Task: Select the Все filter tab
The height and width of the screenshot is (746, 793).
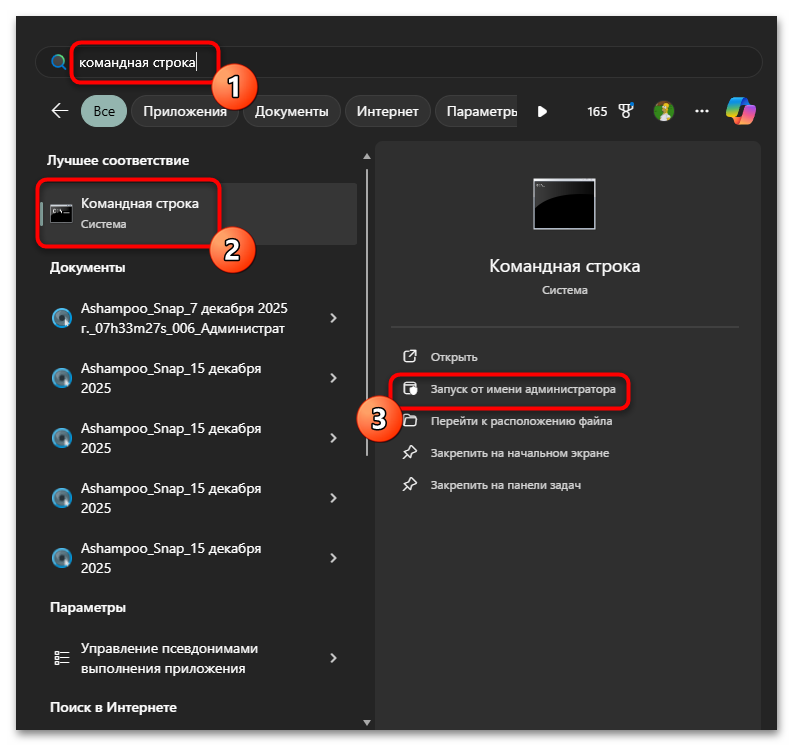Action: pos(104,111)
